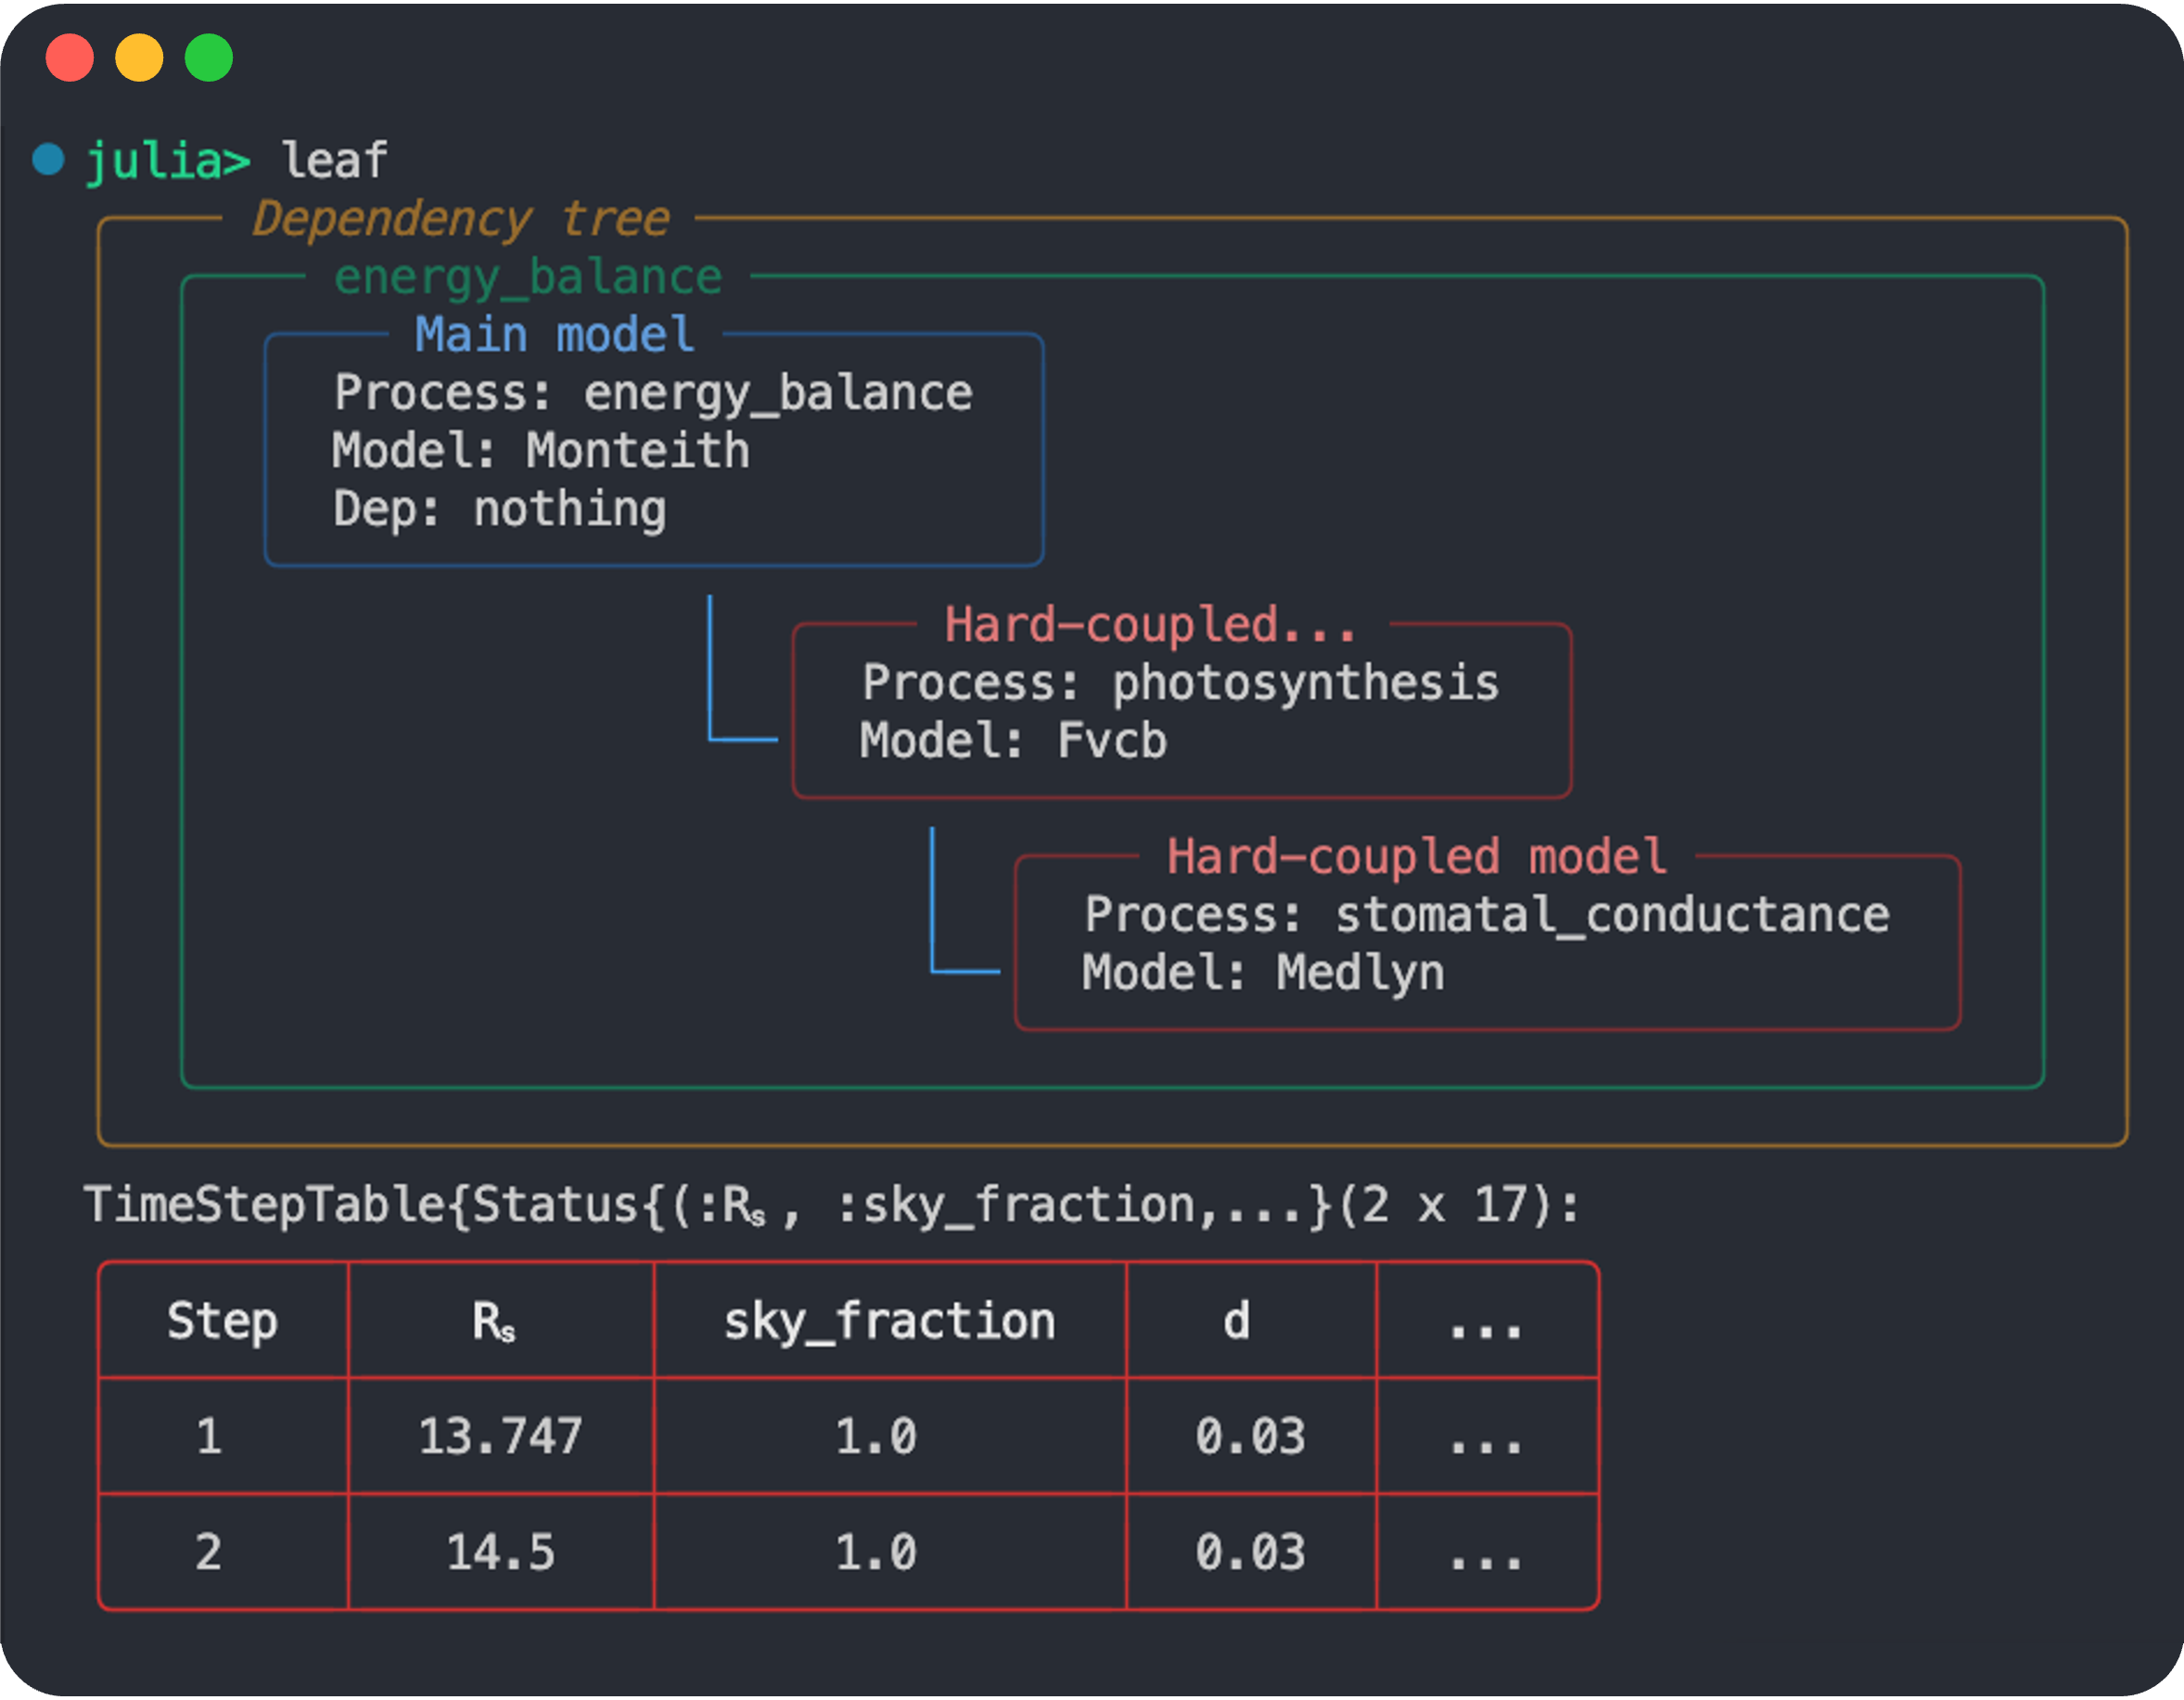Click 'Process: energy_balance' line
The width and height of the screenshot is (2184, 1700).
(653, 394)
